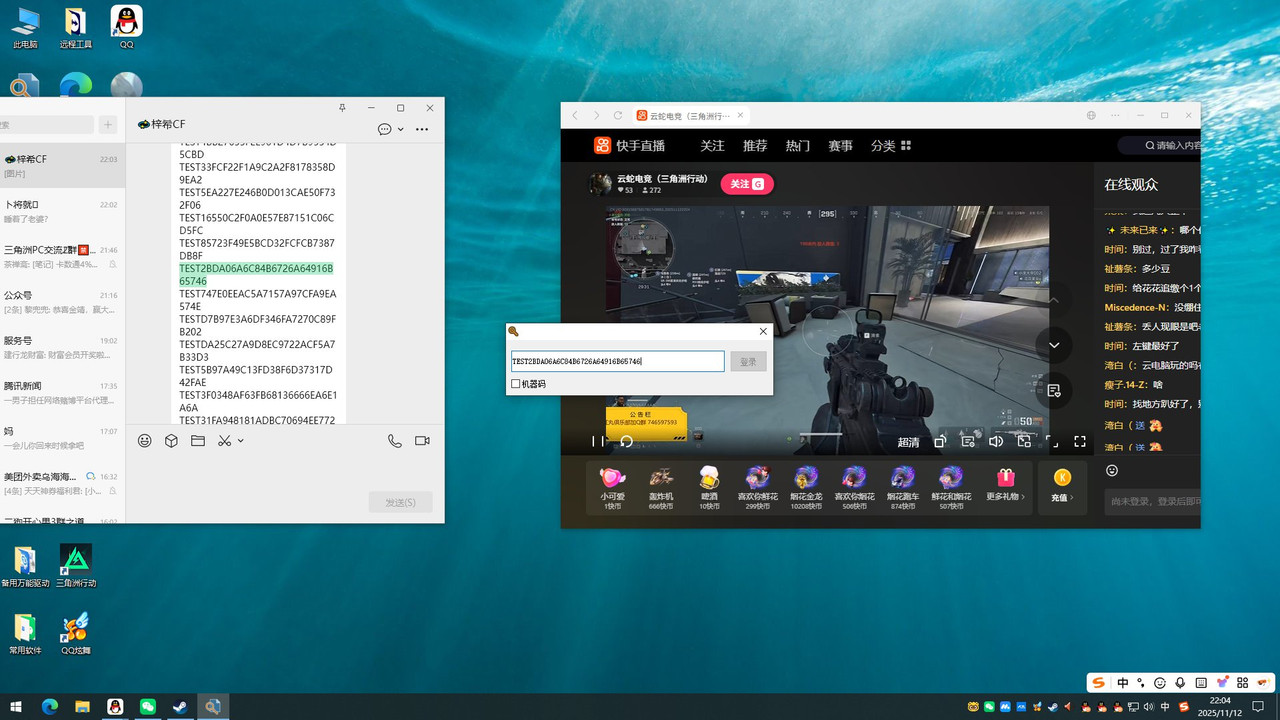Open the Windows Start menu
1280x720 pixels.
tap(16, 706)
